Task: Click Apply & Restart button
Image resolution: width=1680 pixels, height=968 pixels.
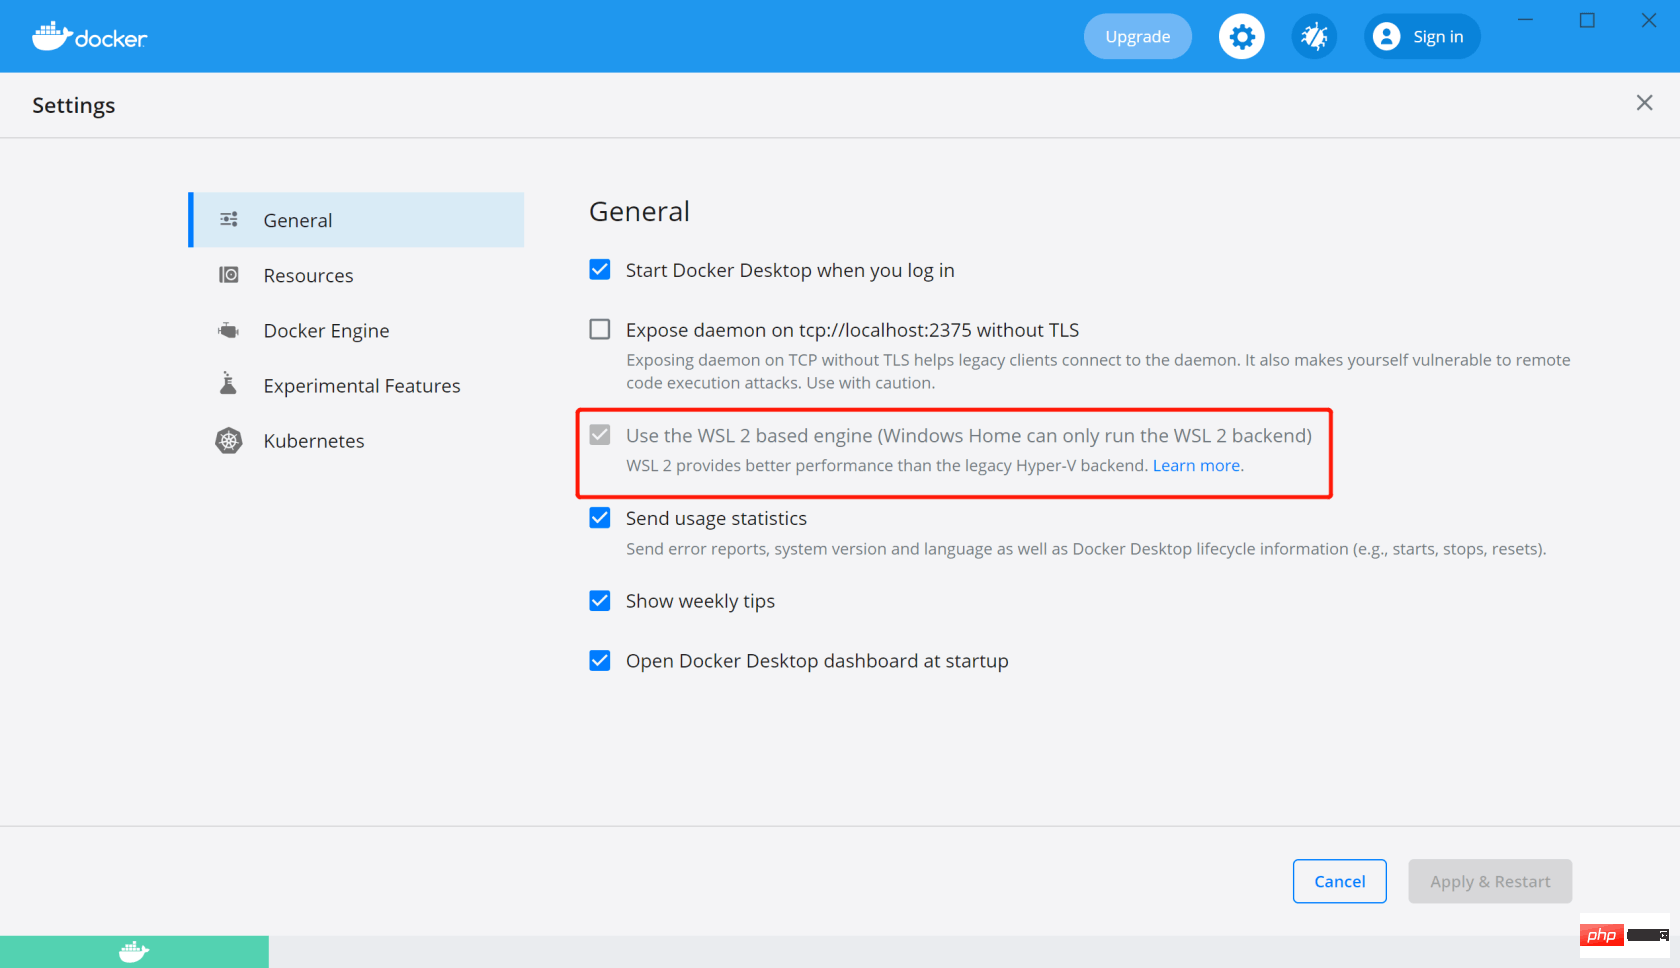Action: tap(1490, 881)
